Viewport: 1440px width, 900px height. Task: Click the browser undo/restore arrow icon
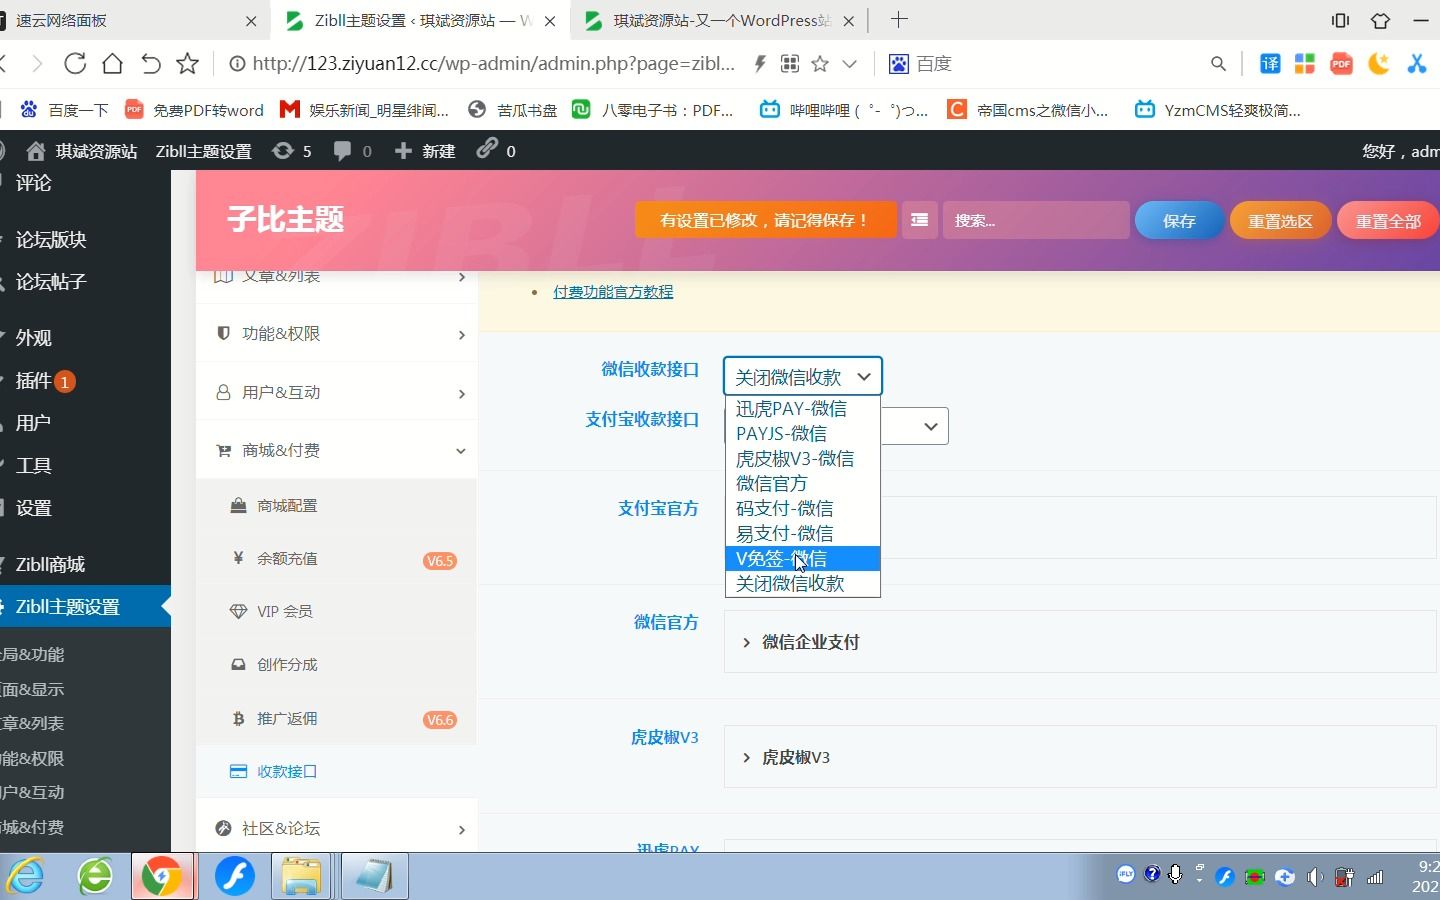150,64
